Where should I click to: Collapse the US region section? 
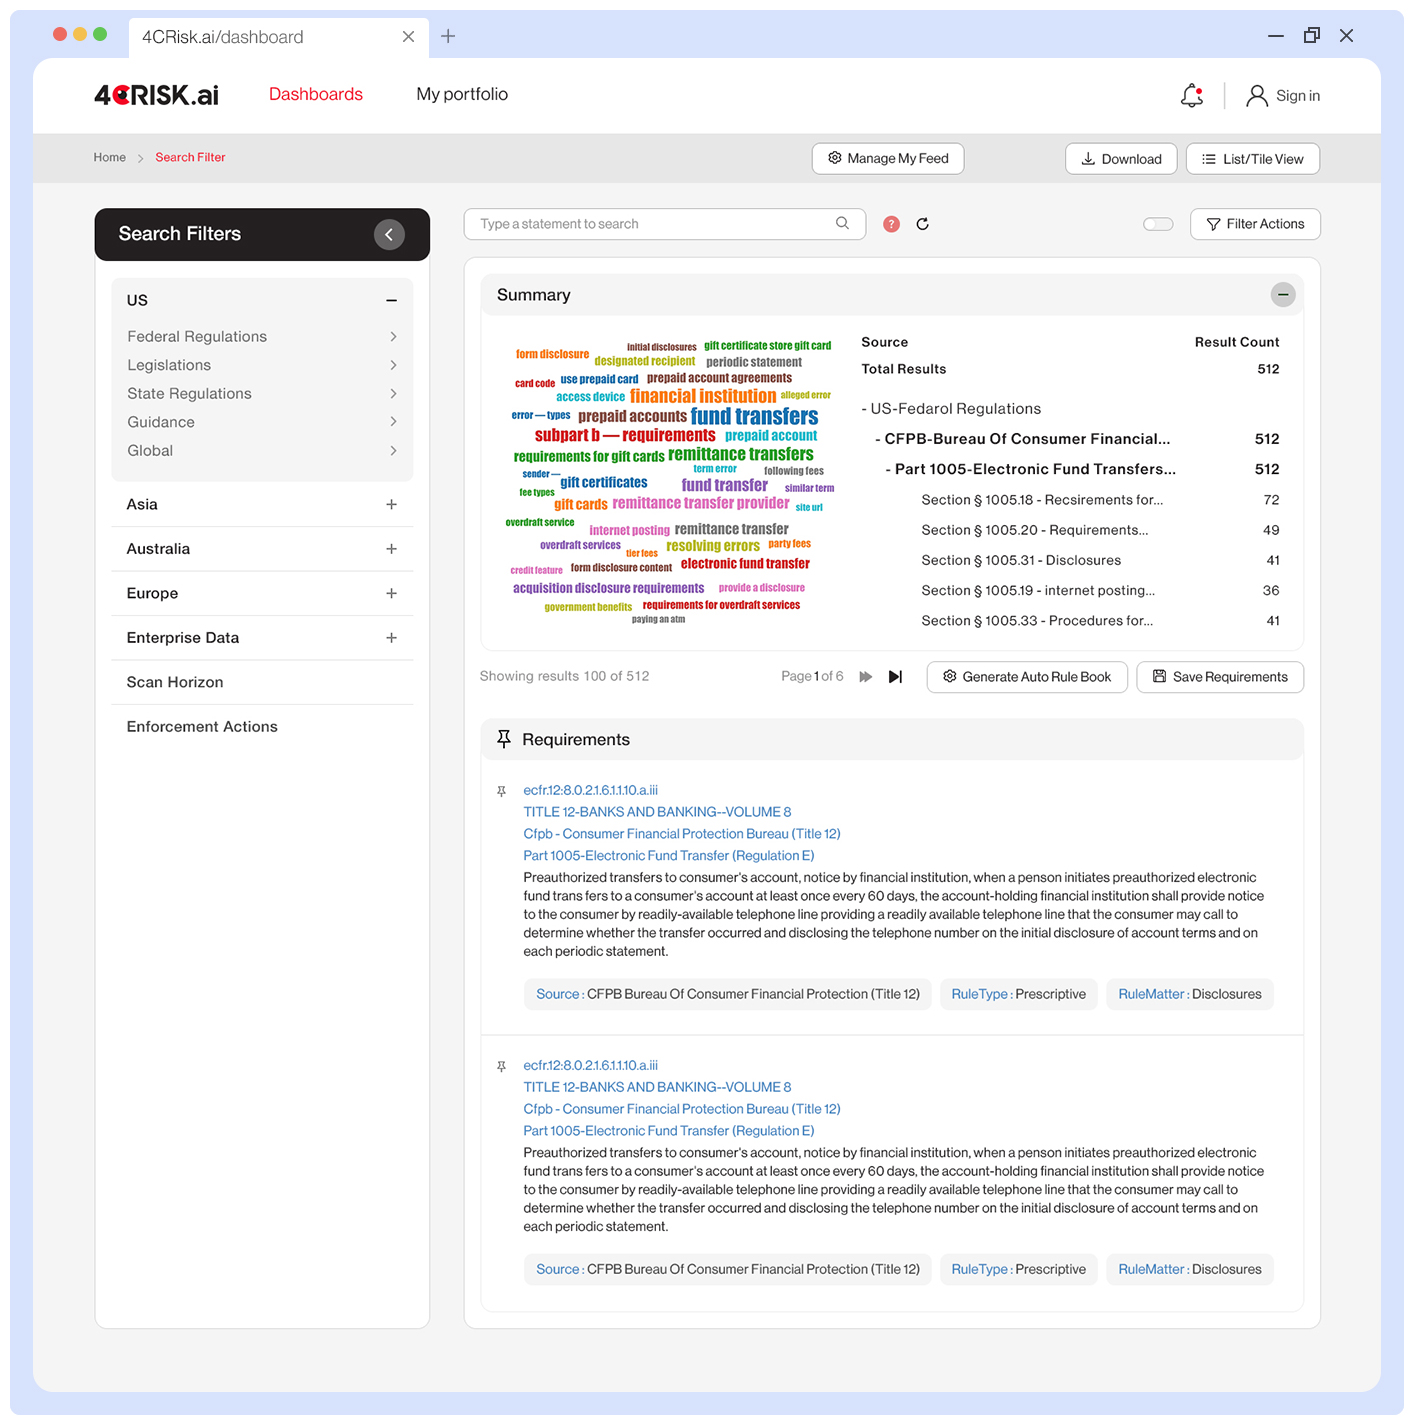coord(392,300)
